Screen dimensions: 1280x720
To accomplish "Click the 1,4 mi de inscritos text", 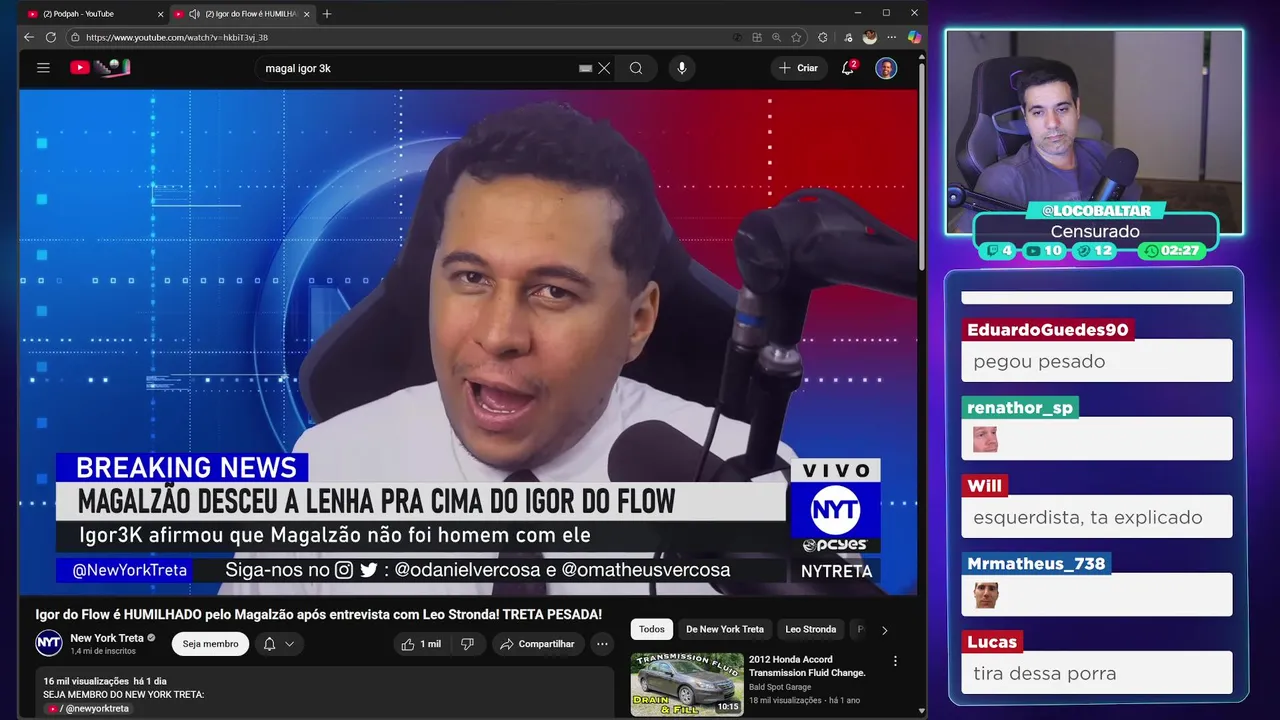I will [x=103, y=651].
